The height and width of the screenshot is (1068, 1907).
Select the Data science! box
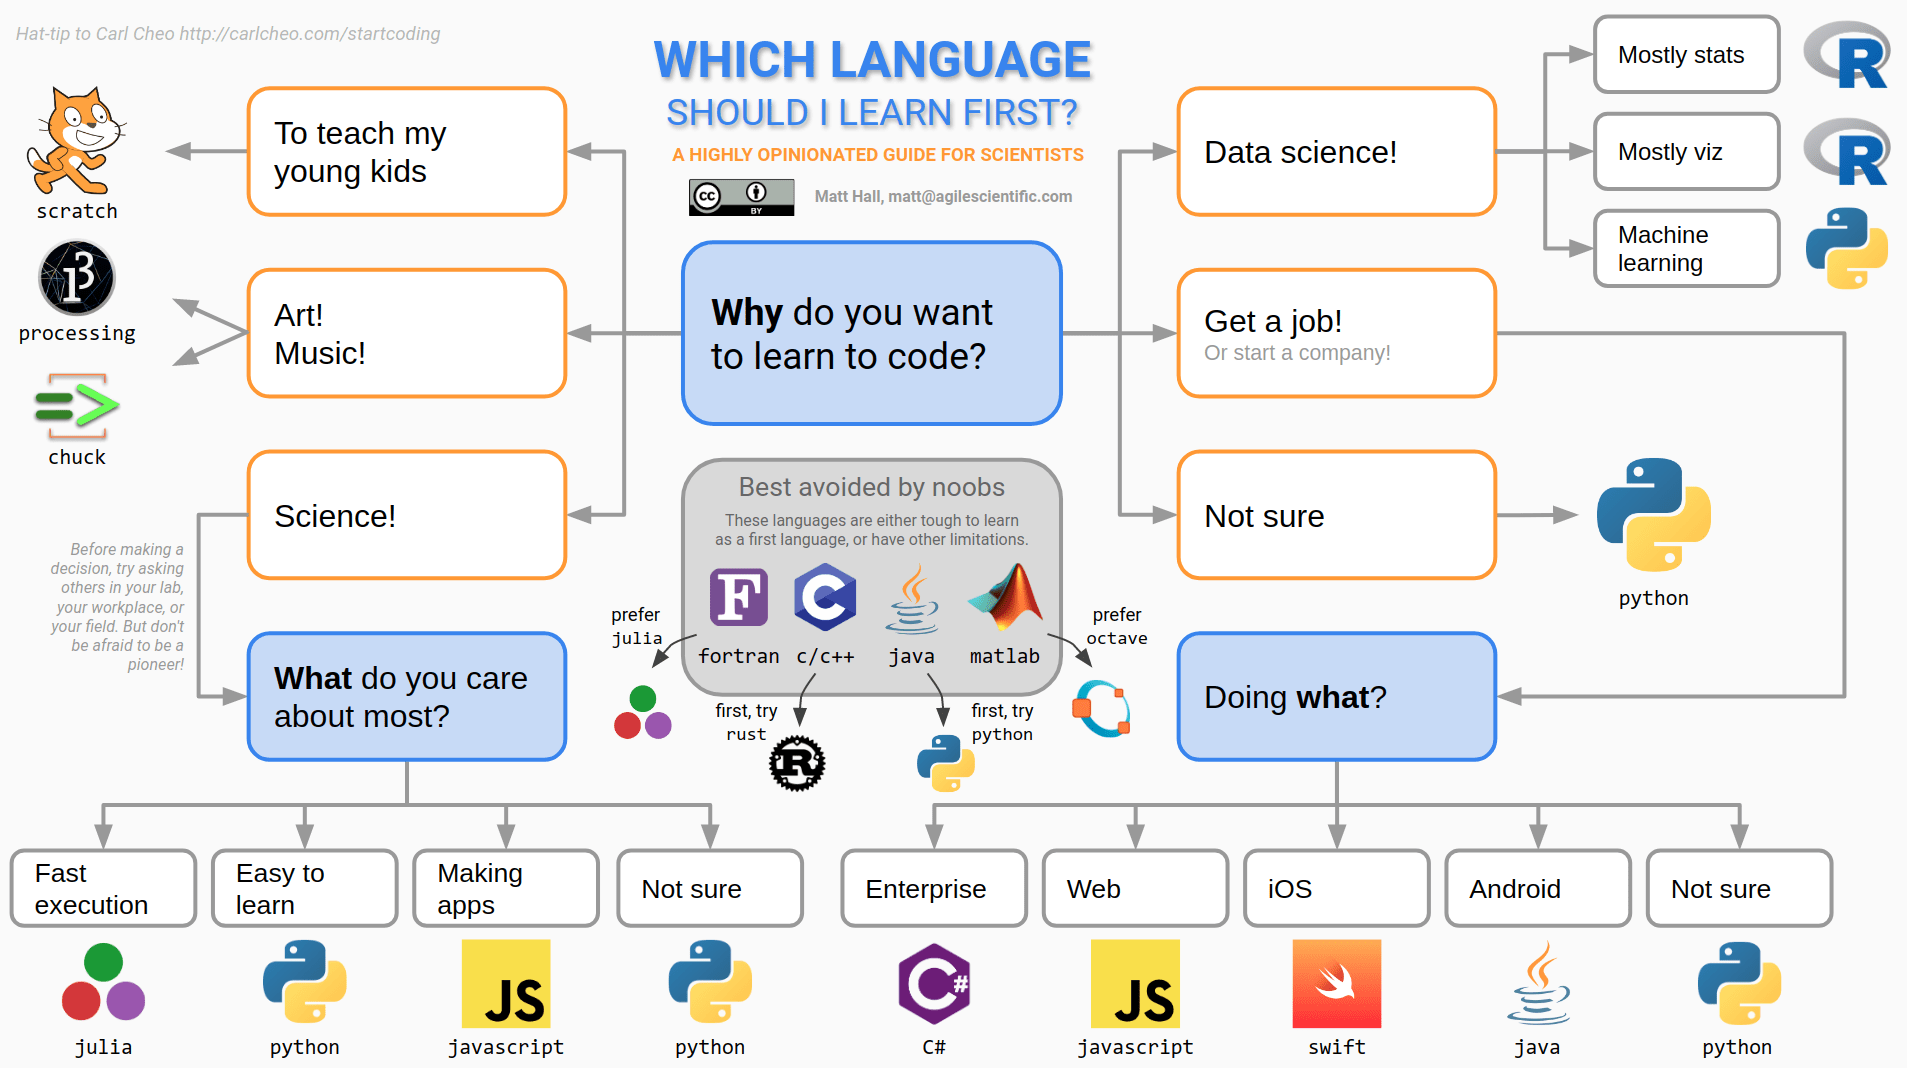click(1336, 152)
